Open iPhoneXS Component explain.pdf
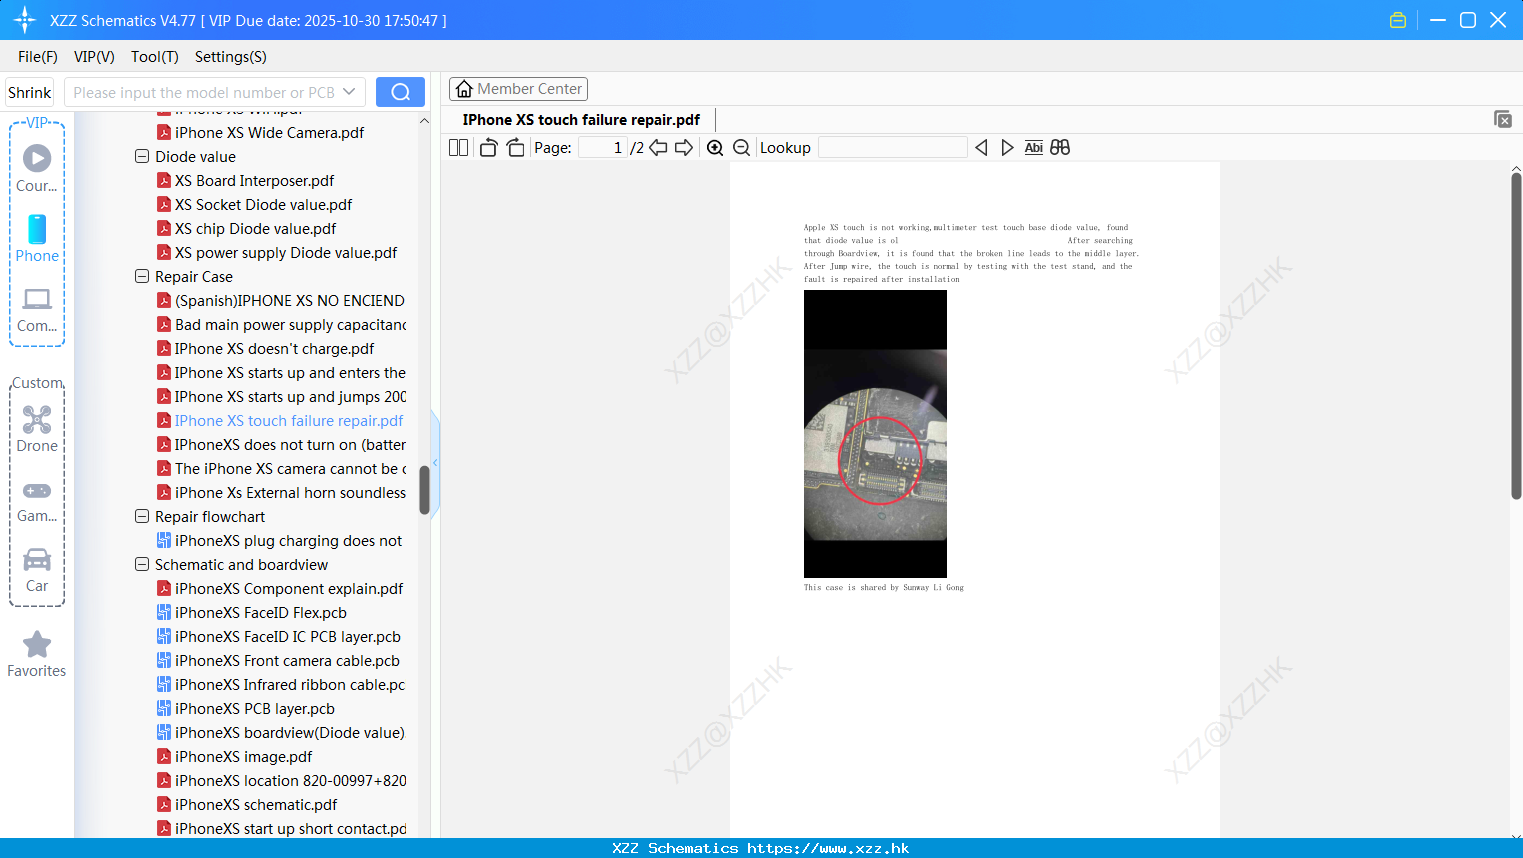1523x858 pixels. 289,588
